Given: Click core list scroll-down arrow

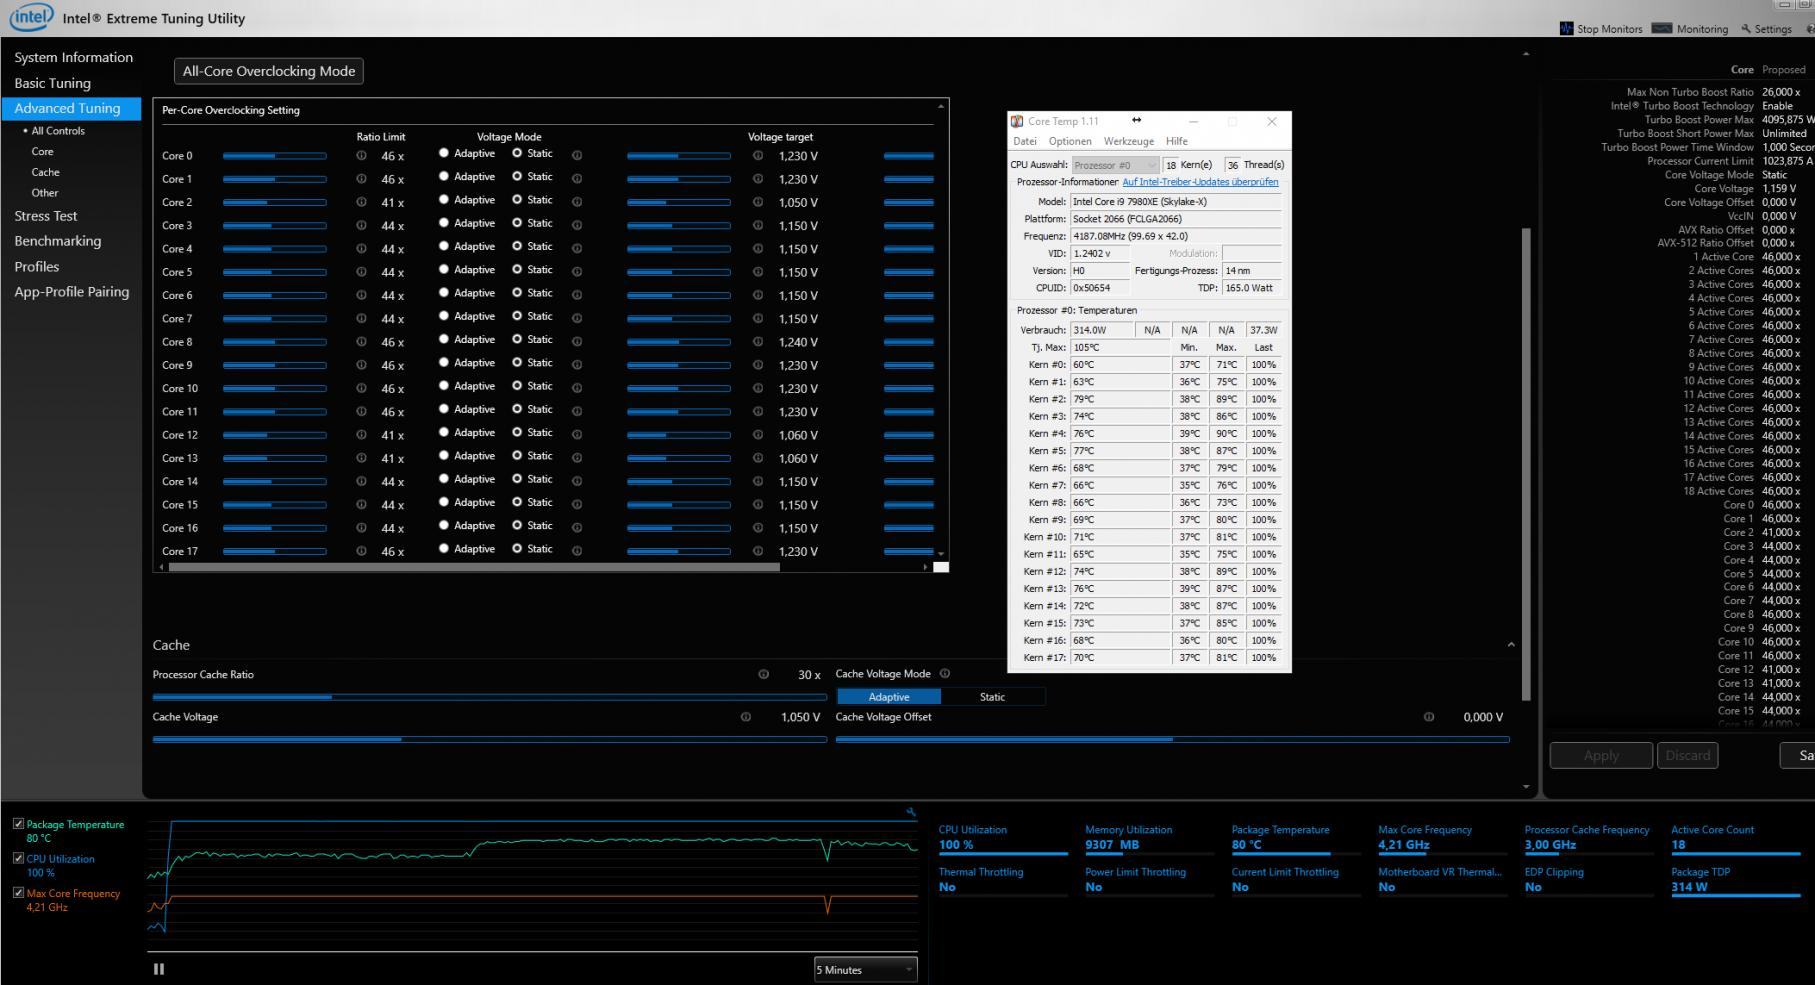Looking at the screenshot, I should pyautogui.click(x=940, y=553).
